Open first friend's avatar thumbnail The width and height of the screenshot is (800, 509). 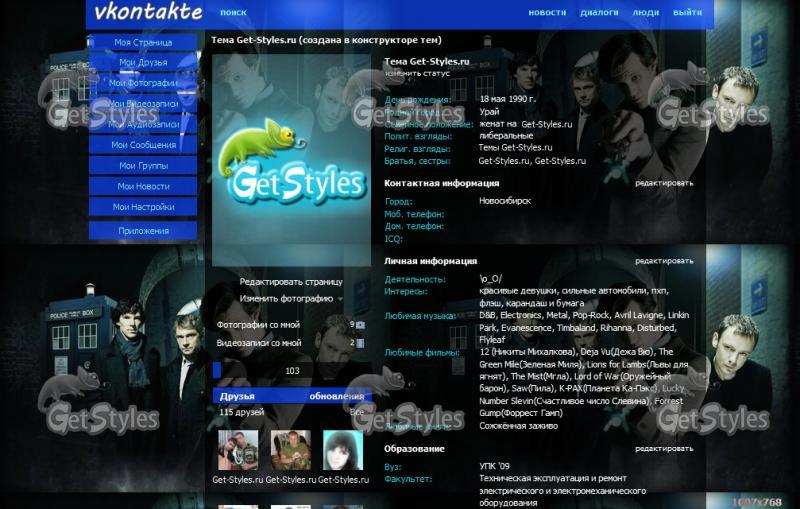[x=238, y=451]
